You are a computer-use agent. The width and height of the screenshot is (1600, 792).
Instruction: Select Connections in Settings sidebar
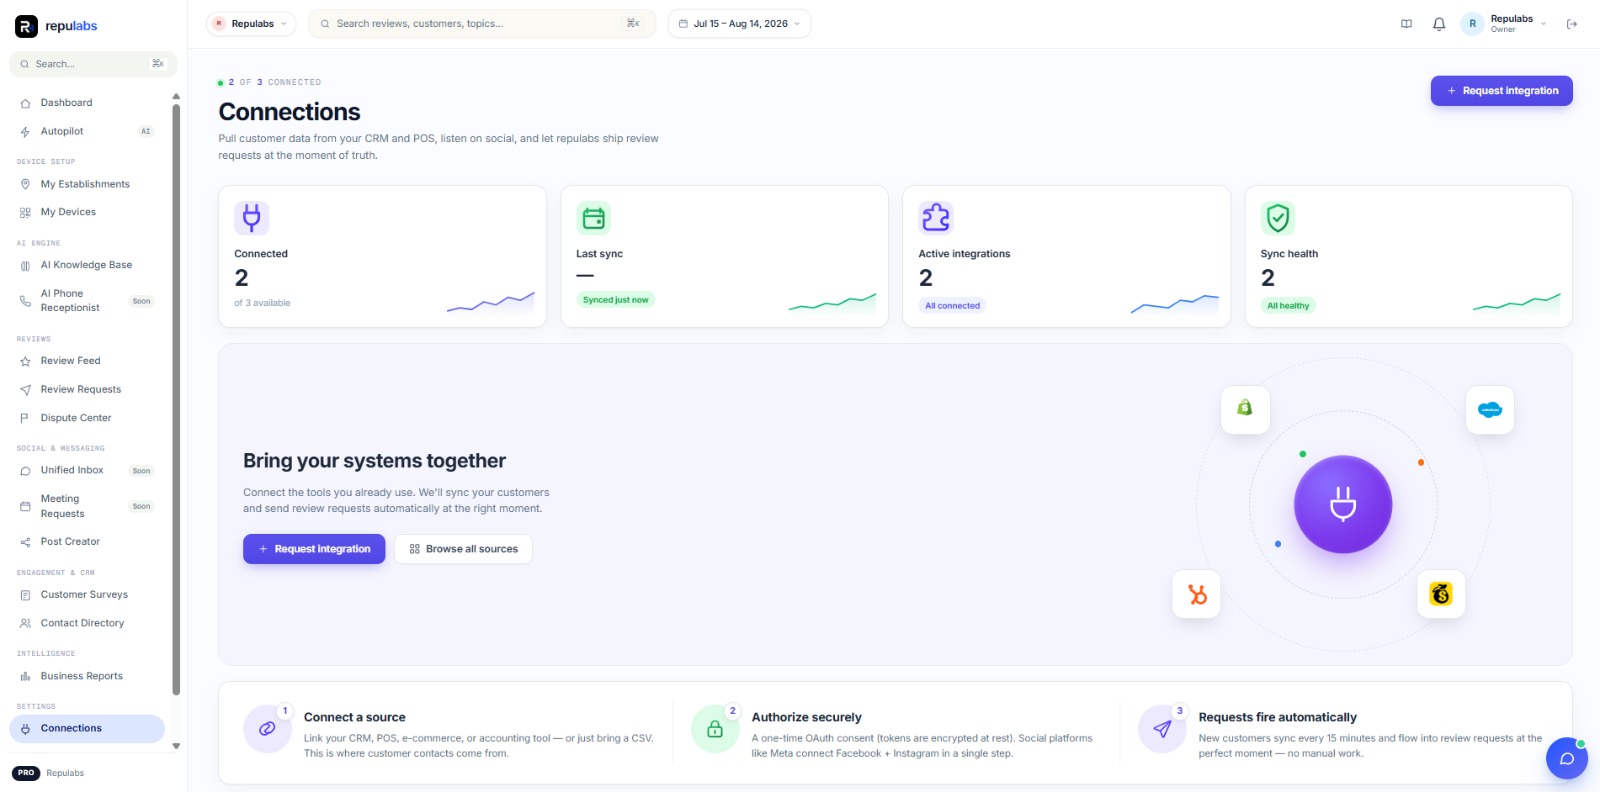[x=87, y=728]
